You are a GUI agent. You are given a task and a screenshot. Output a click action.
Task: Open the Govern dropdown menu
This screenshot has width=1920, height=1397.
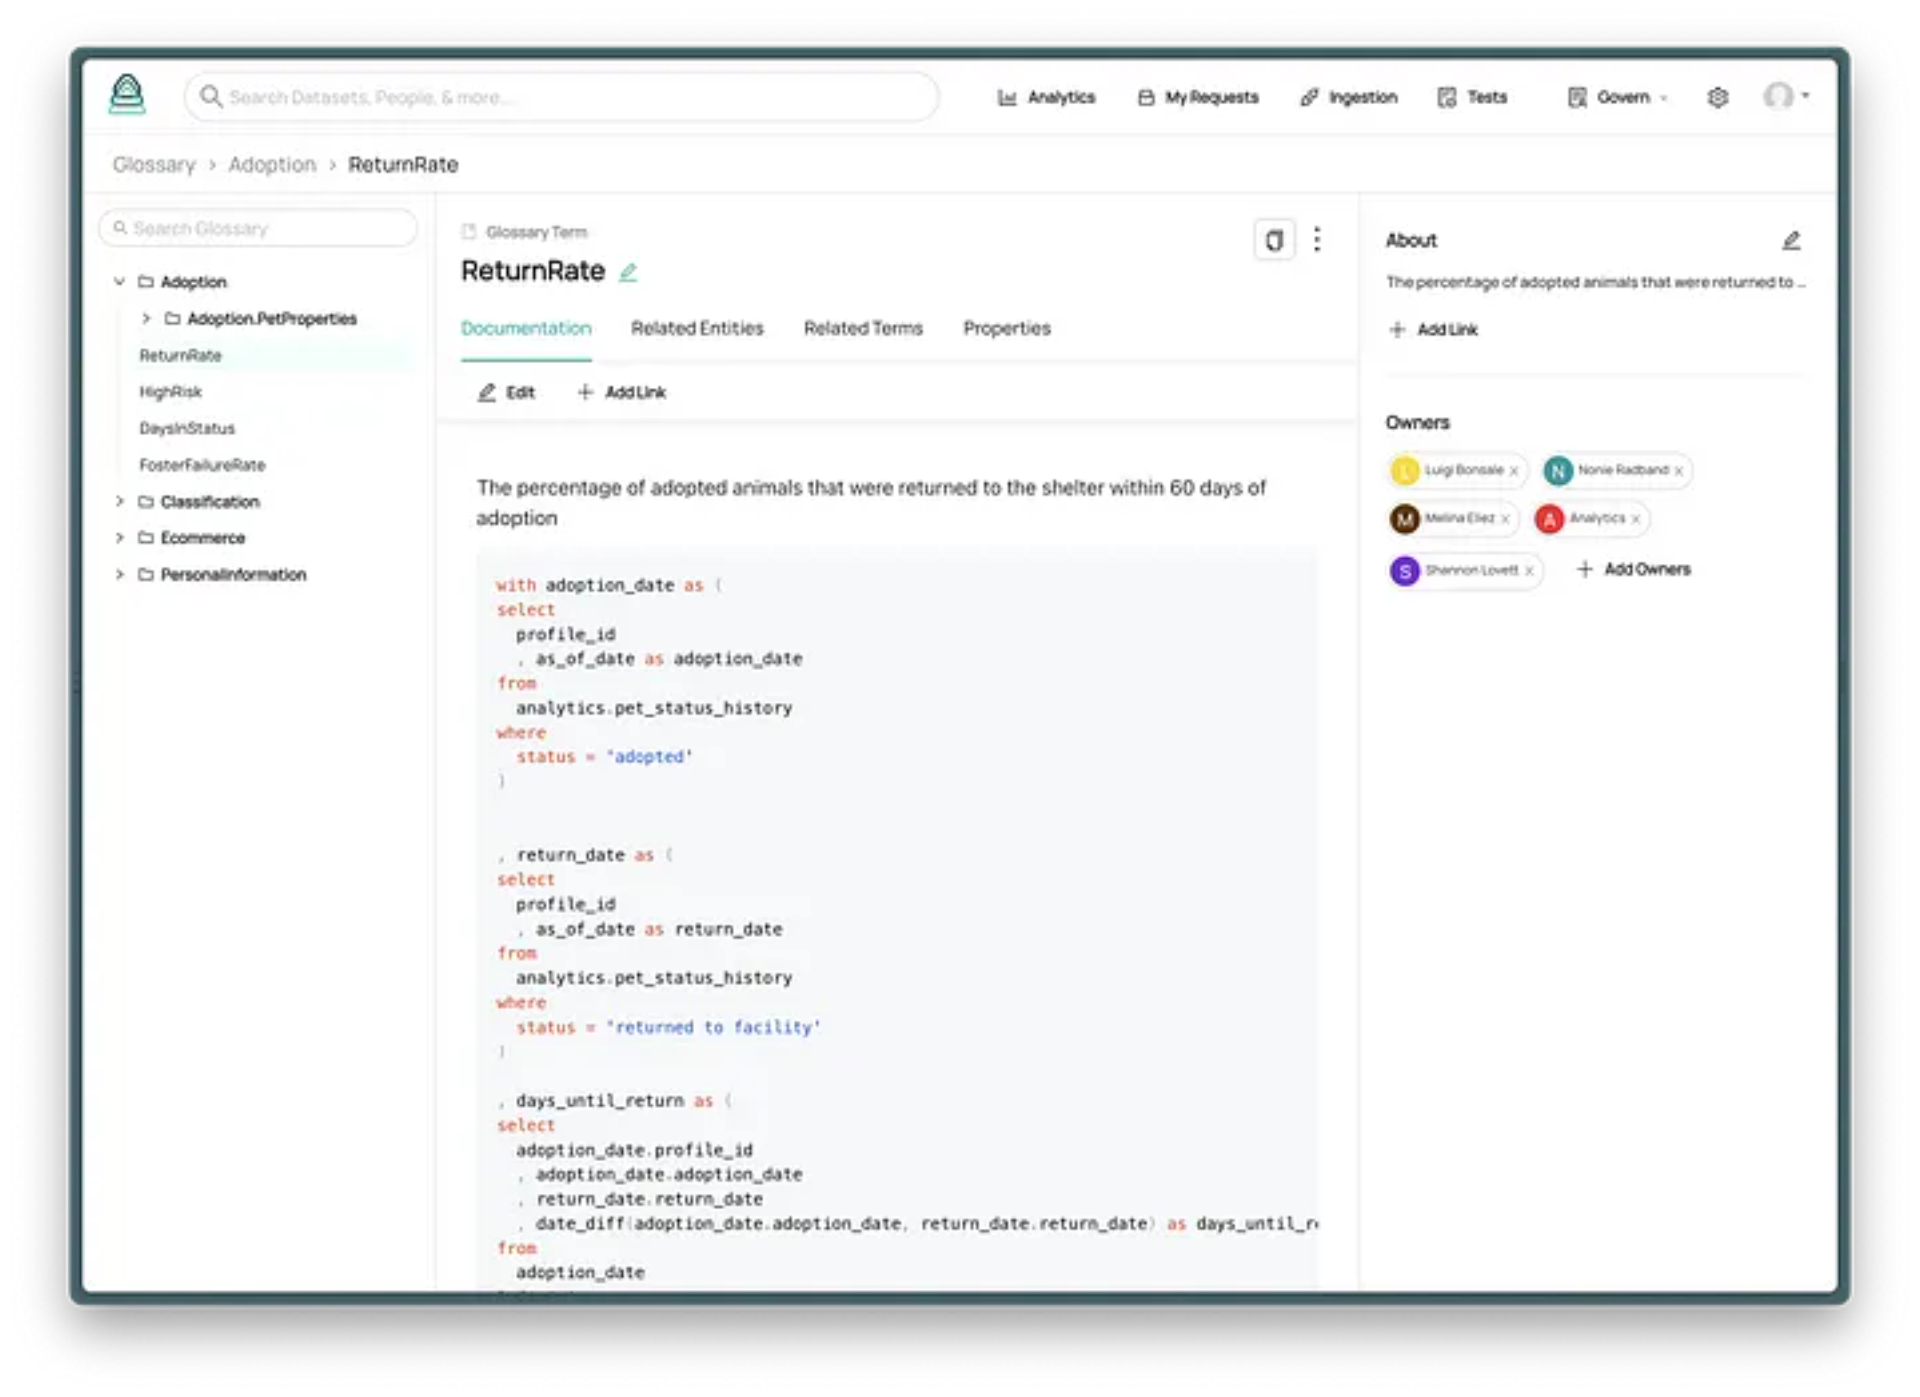[1617, 97]
